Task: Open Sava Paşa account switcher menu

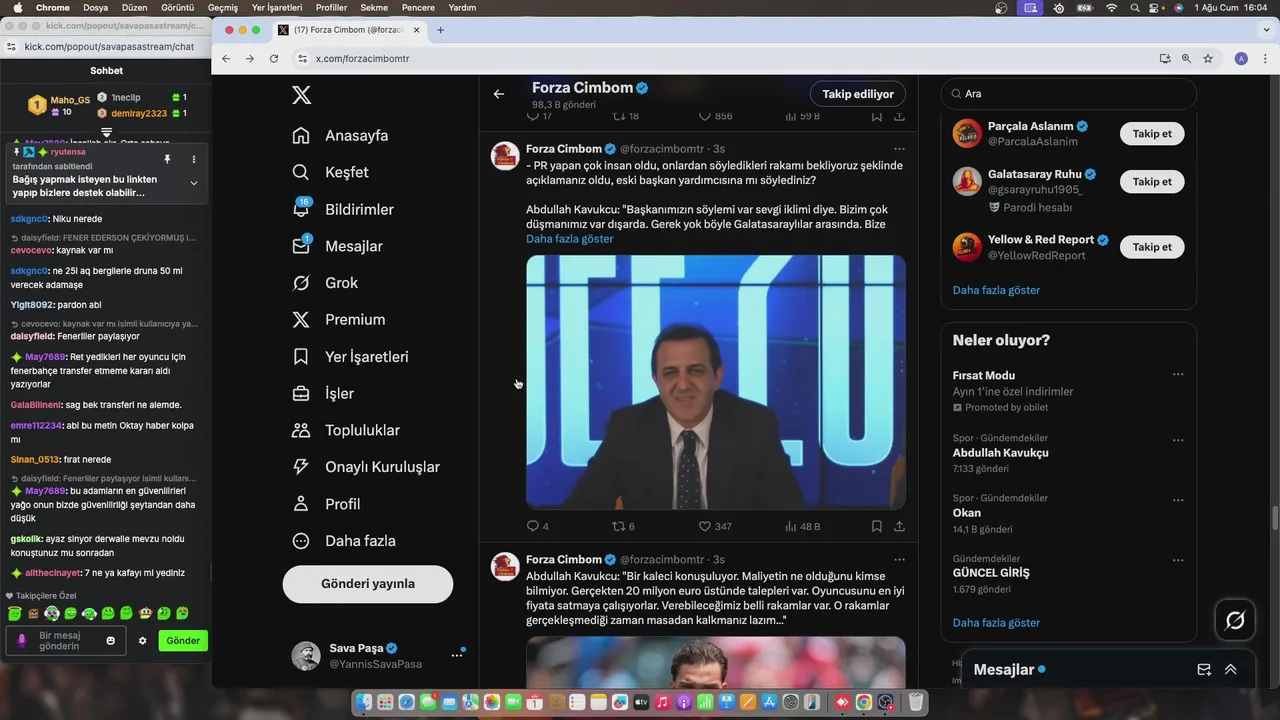Action: [457, 655]
